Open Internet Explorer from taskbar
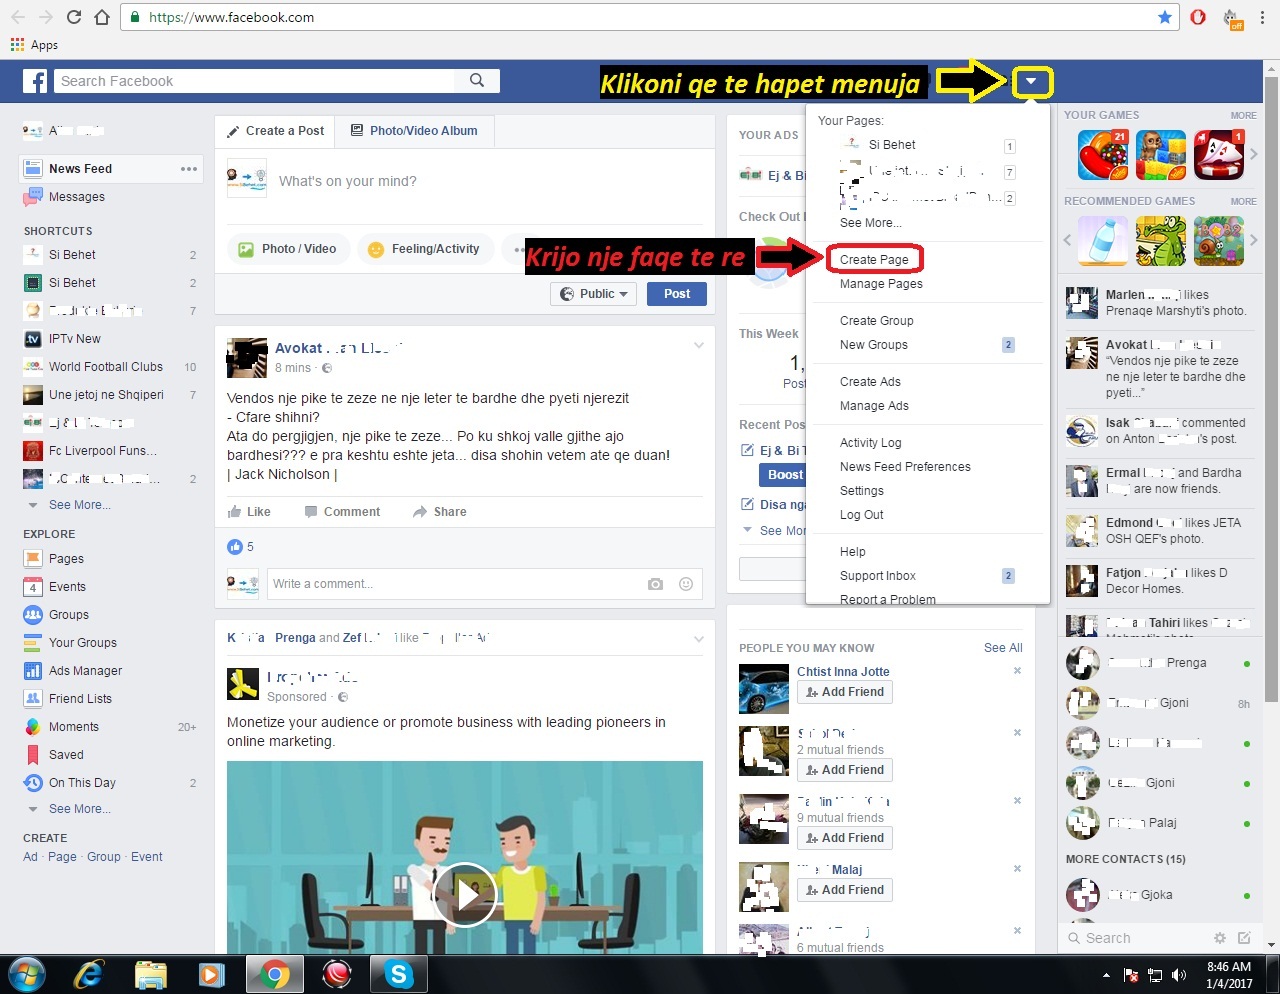This screenshot has width=1280, height=994. pyautogui.click(x=89, y=974)
